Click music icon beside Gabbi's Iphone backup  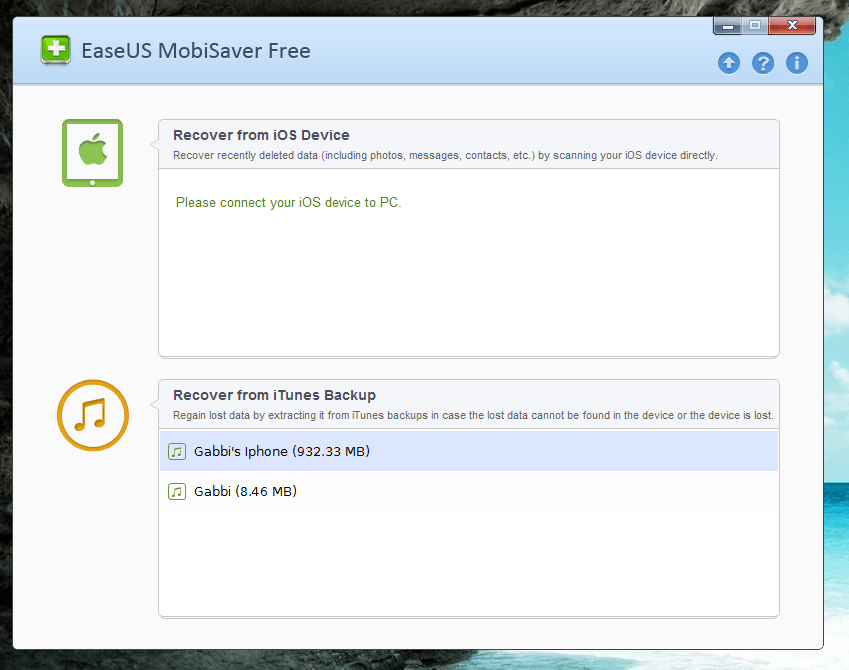177,451
